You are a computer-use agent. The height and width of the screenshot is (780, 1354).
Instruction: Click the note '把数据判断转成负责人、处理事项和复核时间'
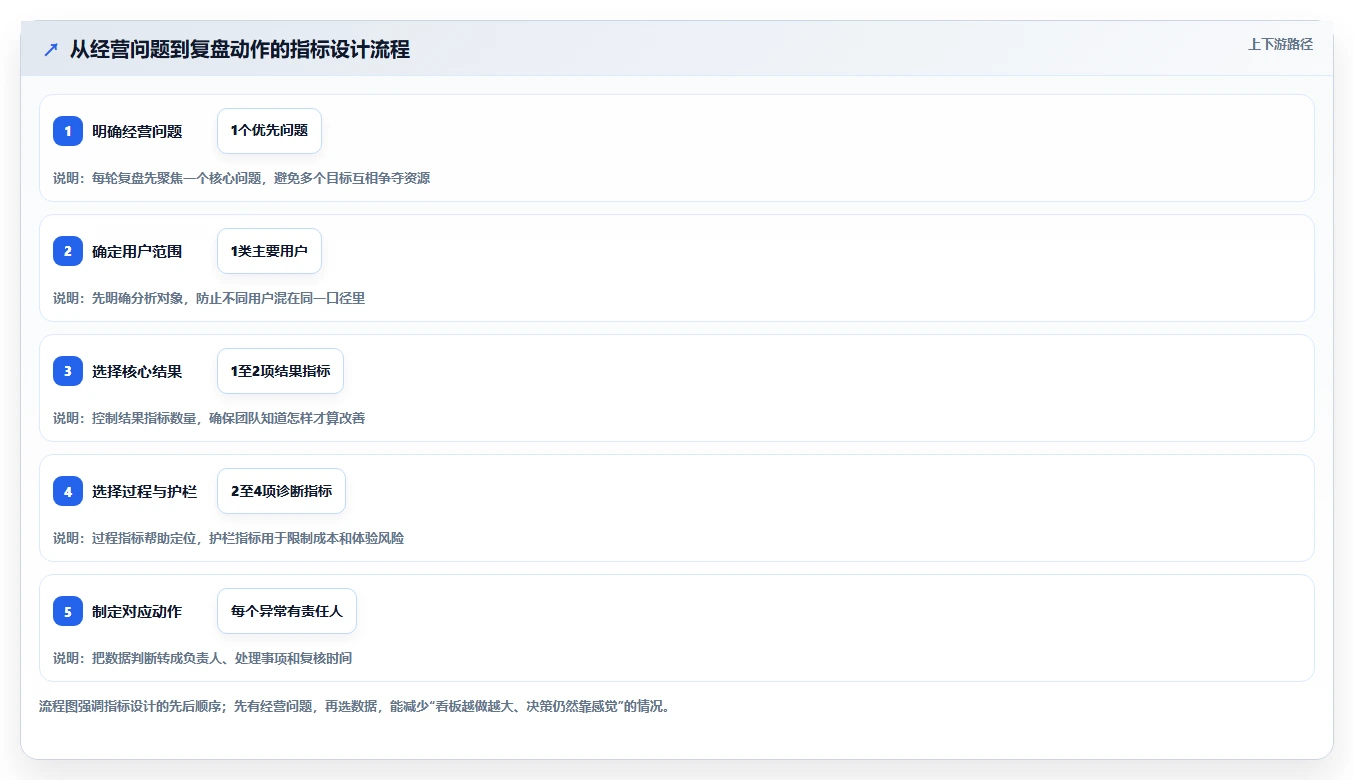coord(222,658)
